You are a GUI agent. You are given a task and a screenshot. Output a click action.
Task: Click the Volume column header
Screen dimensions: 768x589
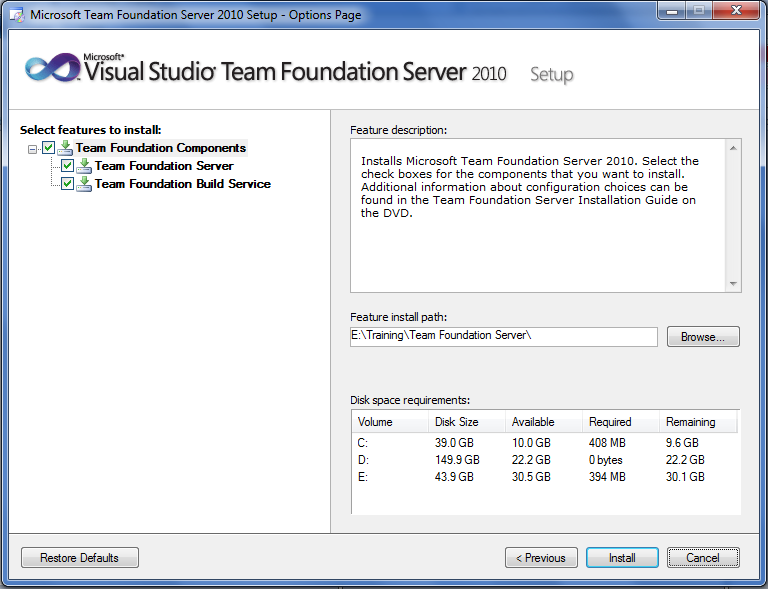(x=389, y=422)
